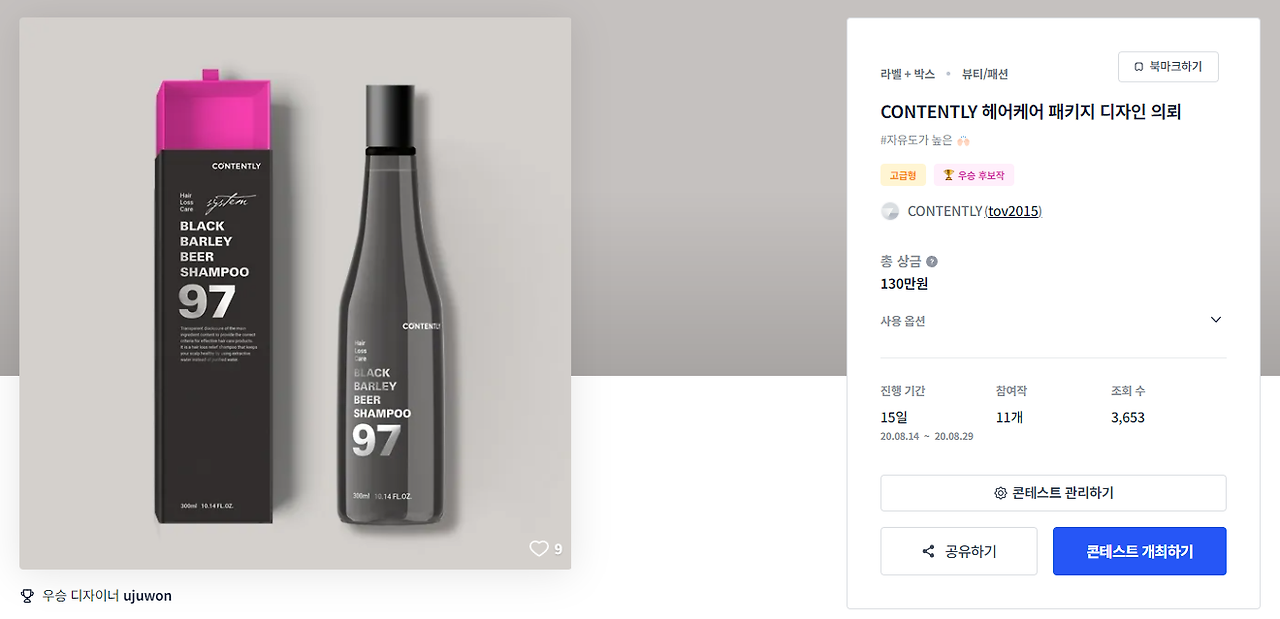This screenshot has height=619, width=1280.
Task: Open the shampoo package design image
Action: pyautogui.click(x=295, y=293)
